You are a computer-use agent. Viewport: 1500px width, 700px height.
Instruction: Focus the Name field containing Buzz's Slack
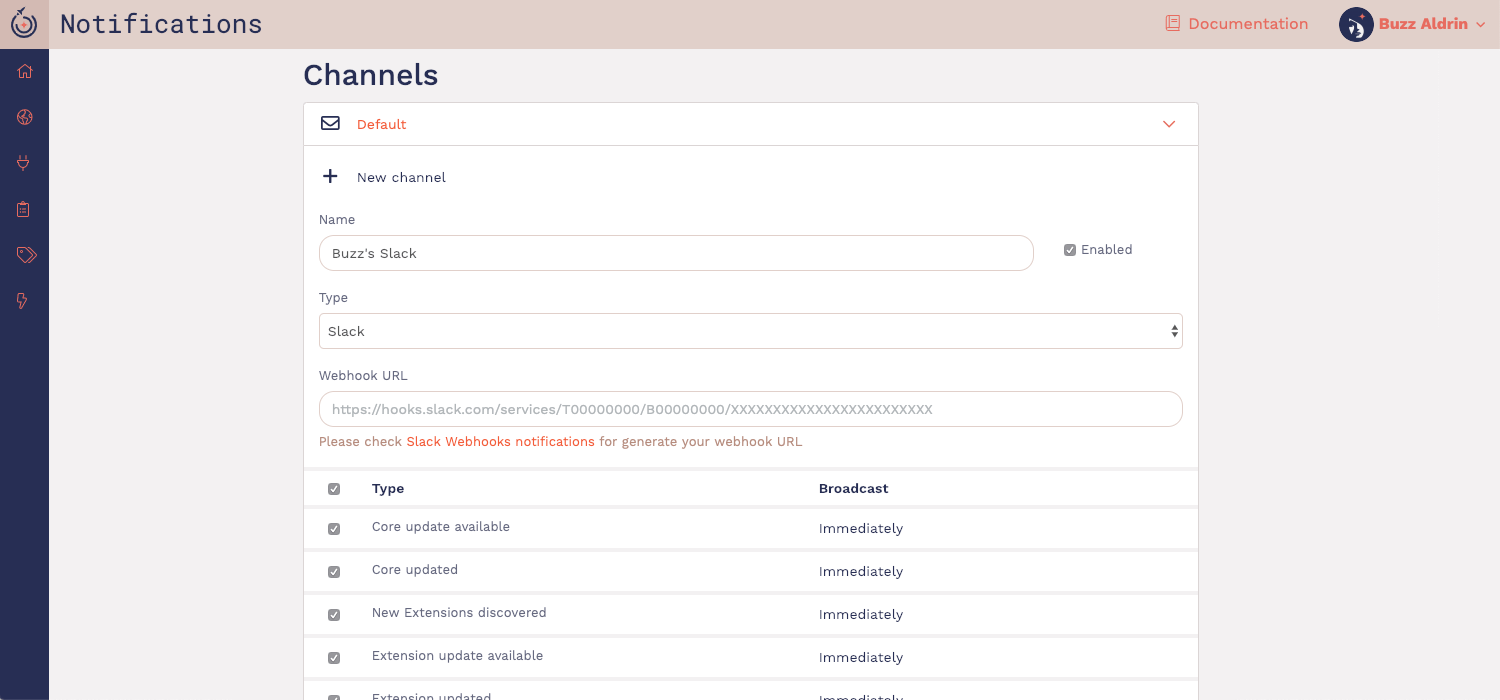click(676, 253)
